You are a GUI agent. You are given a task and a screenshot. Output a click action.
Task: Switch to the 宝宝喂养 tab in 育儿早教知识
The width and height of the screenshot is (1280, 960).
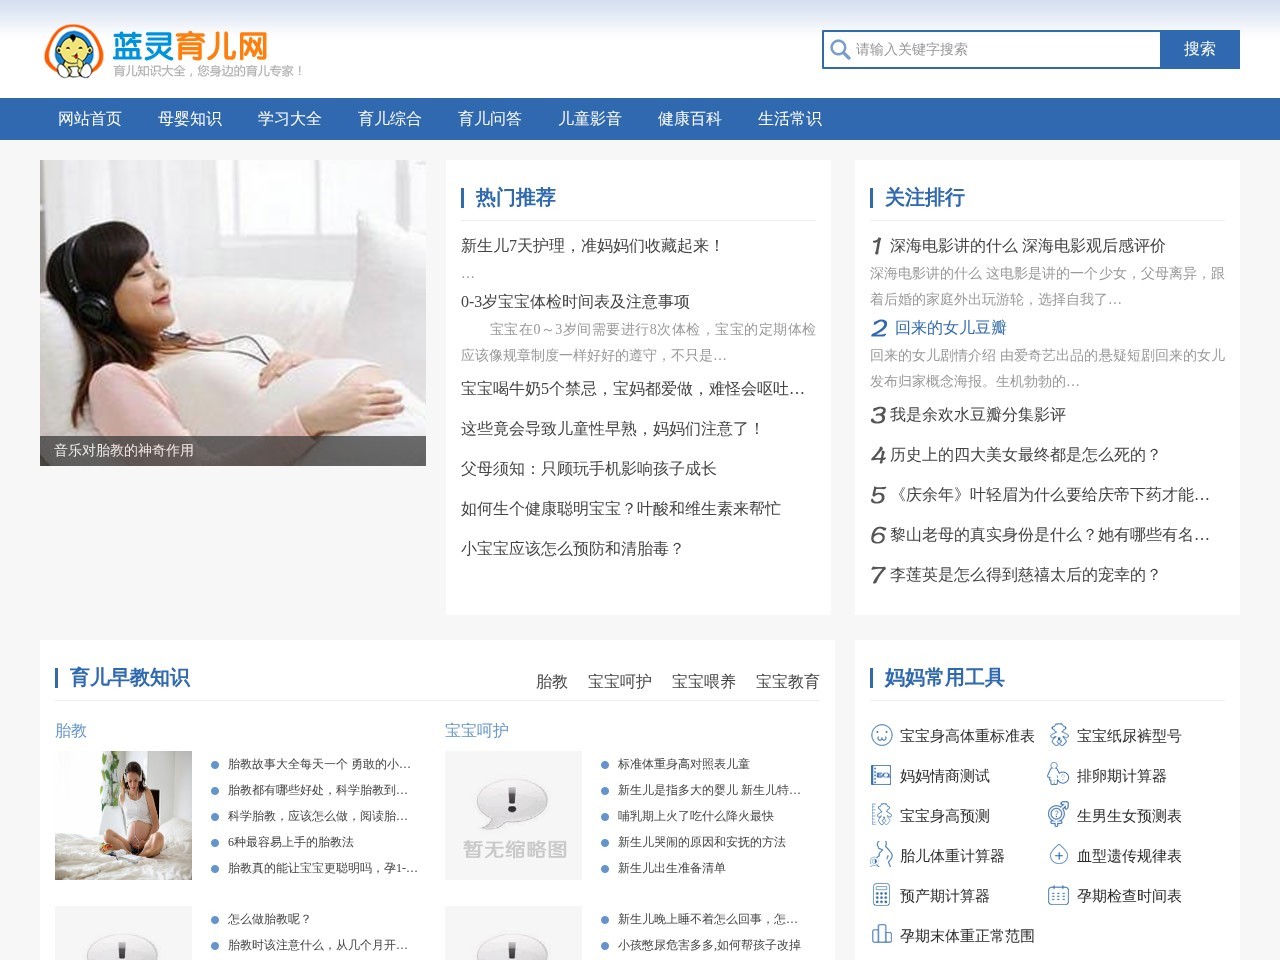coord(704,681)
